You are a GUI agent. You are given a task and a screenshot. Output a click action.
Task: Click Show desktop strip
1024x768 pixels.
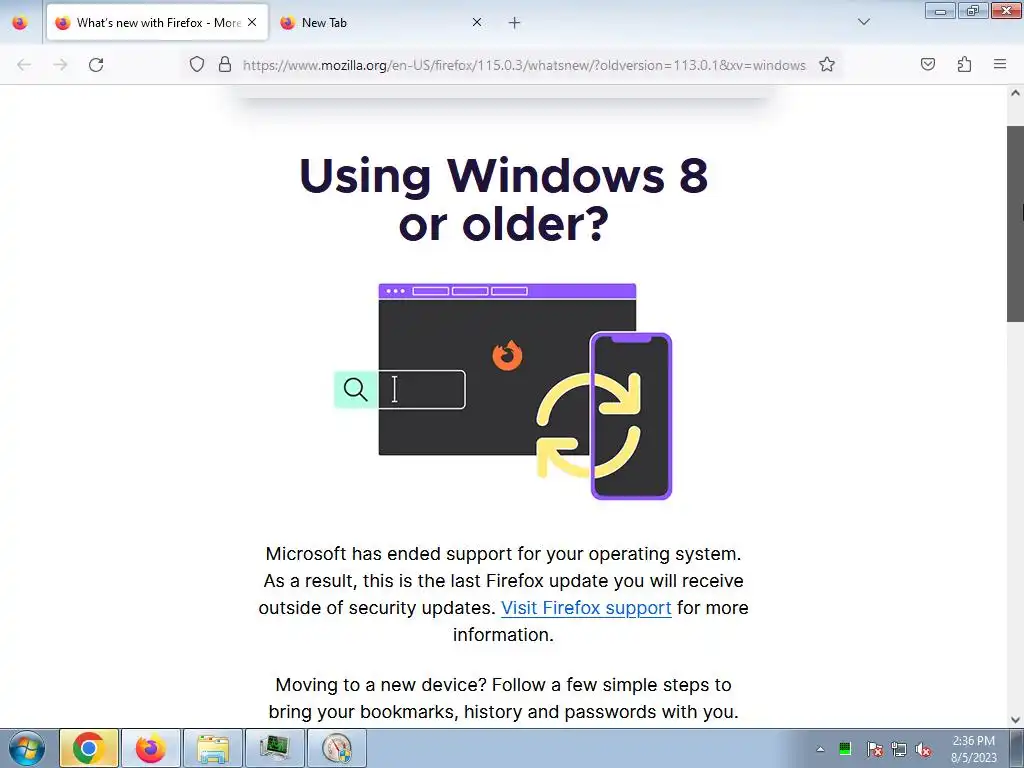click(x=1017, y=748)
